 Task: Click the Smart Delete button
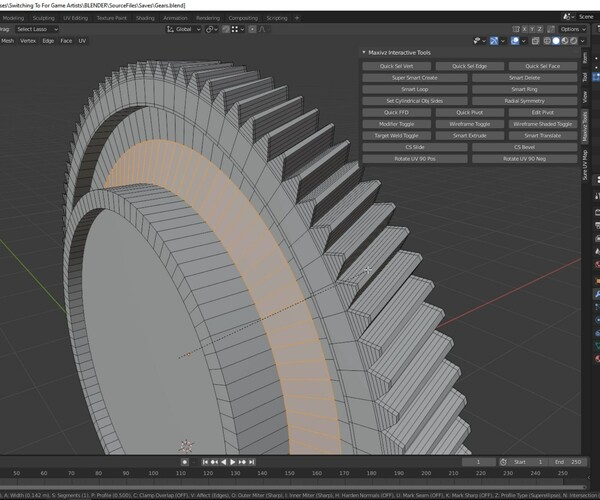pos(524,78)
